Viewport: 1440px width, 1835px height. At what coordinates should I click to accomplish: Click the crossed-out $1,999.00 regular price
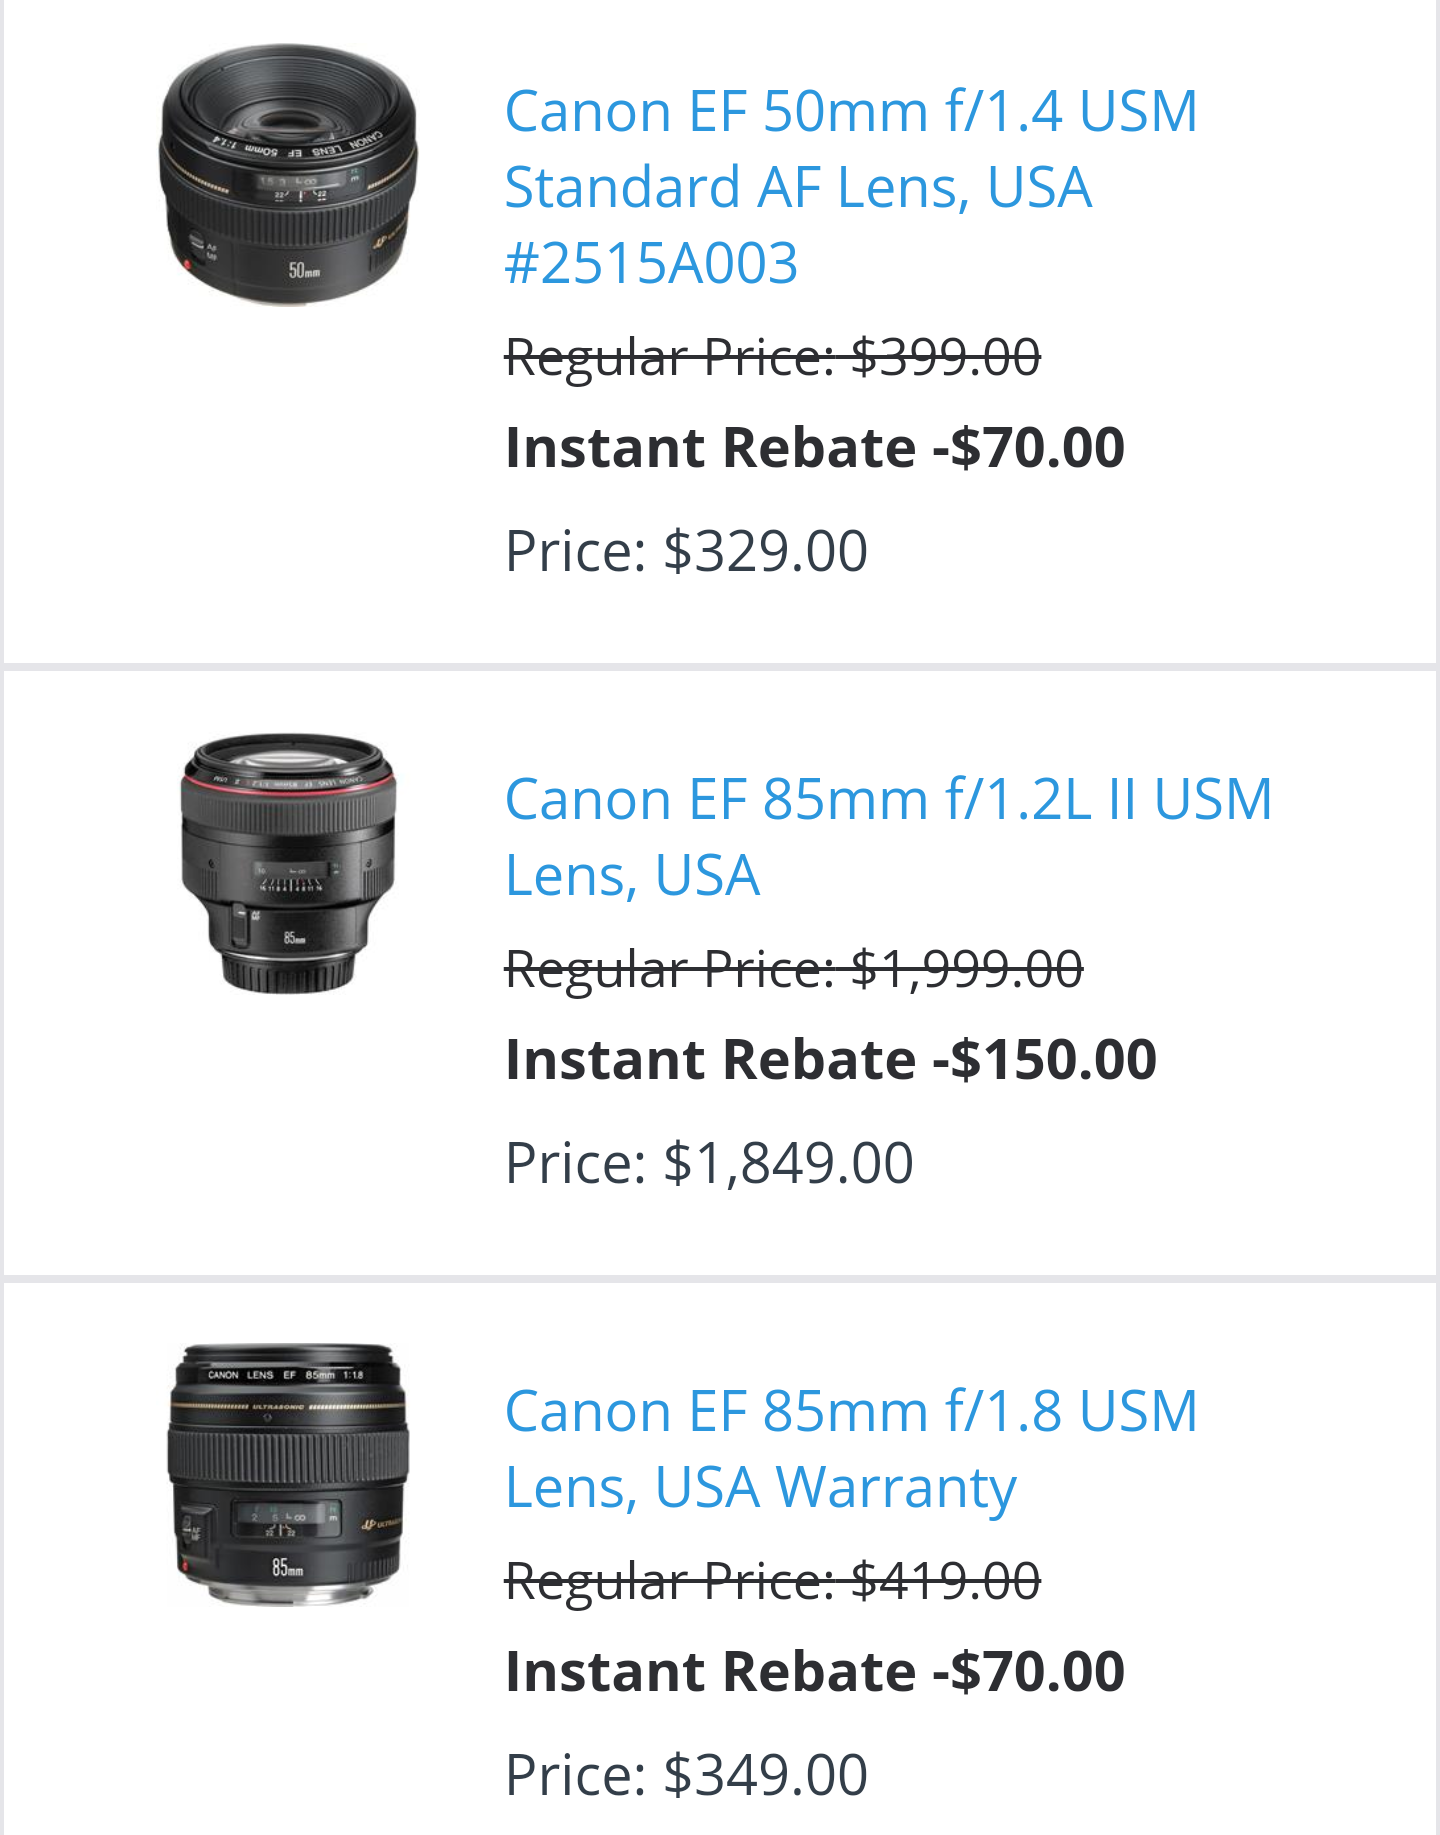pyautogui.click(x=793, y=969)
